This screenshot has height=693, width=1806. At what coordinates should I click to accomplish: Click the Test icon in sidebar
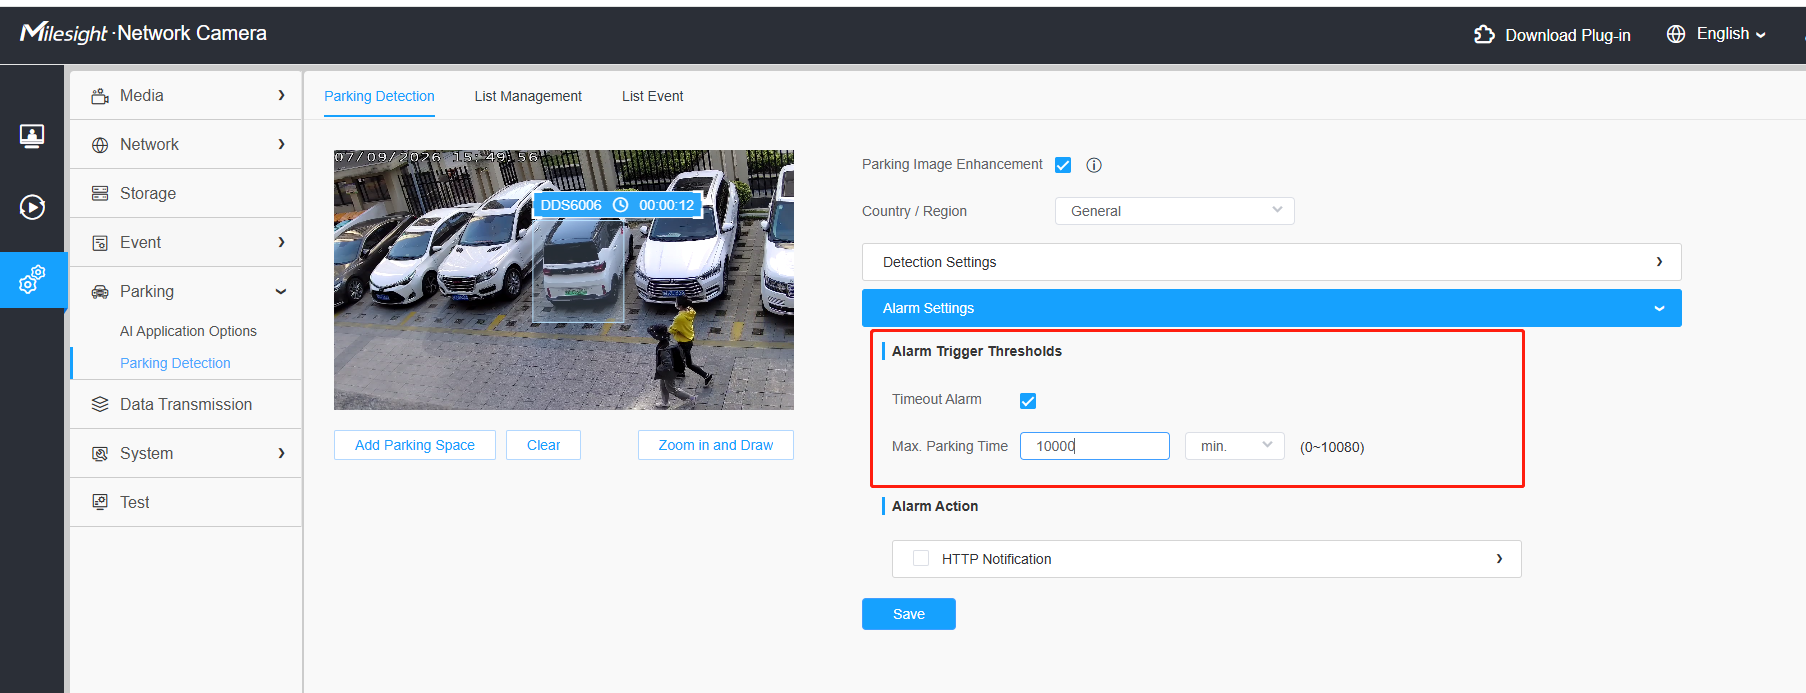[x=100, y=503]
